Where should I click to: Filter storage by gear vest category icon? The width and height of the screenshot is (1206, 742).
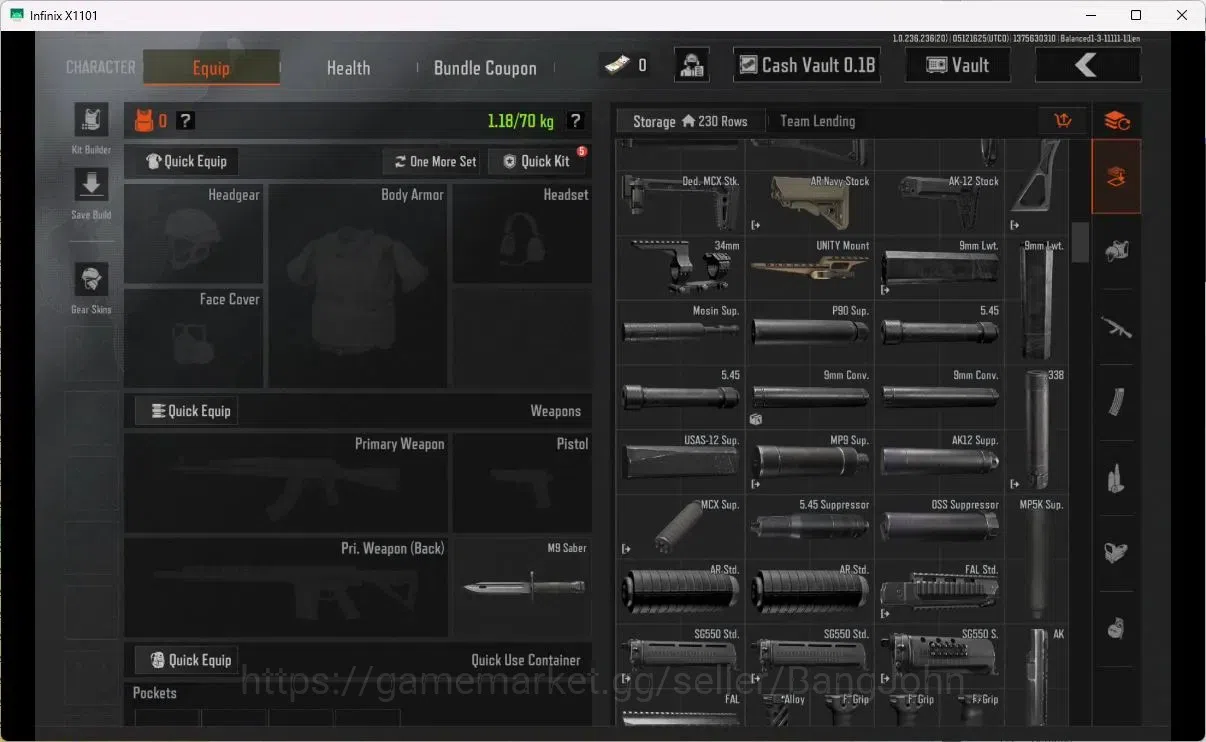[1116, 251]
